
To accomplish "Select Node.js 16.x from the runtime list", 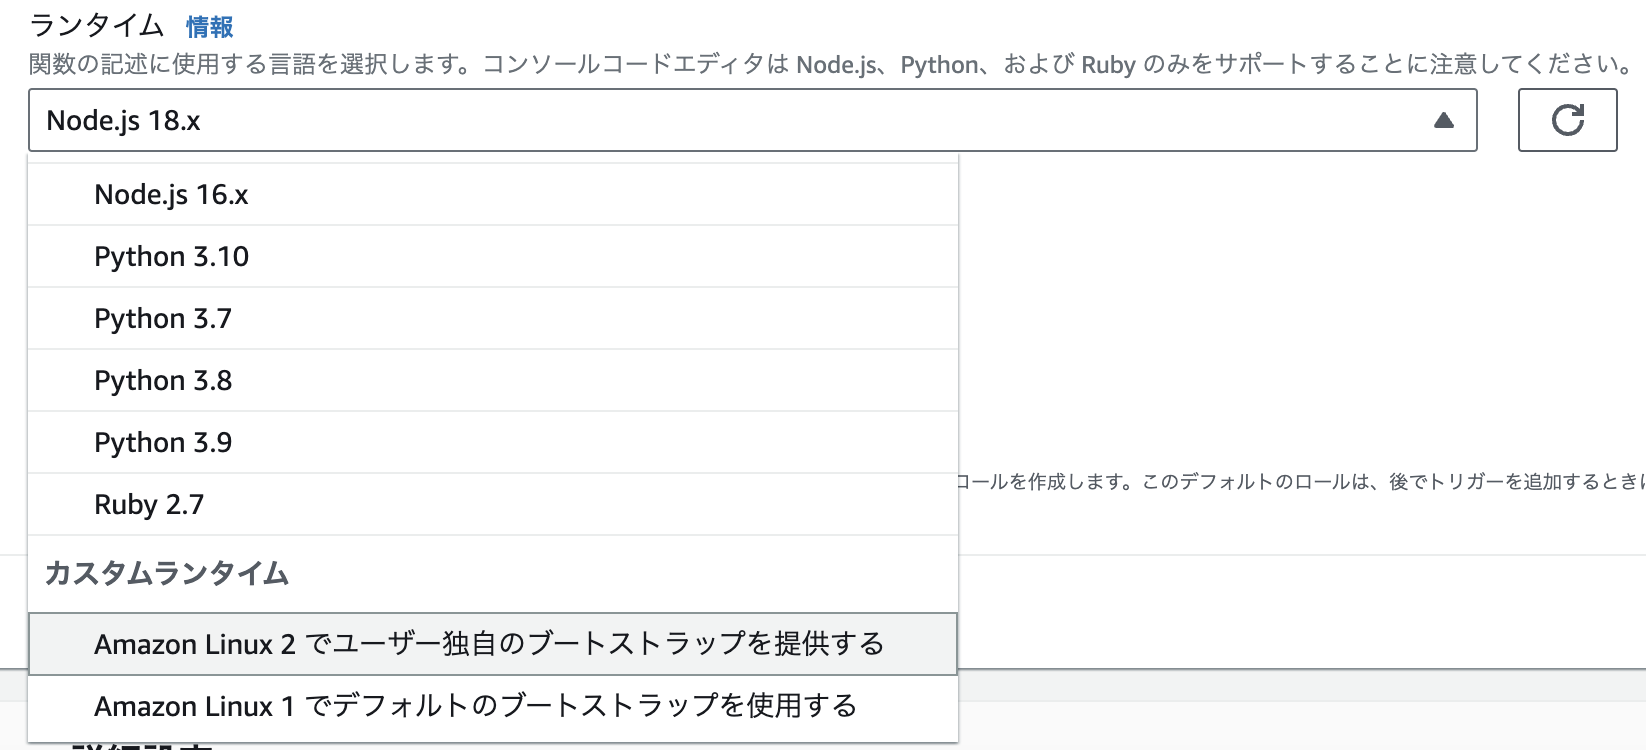I will 171,194.
